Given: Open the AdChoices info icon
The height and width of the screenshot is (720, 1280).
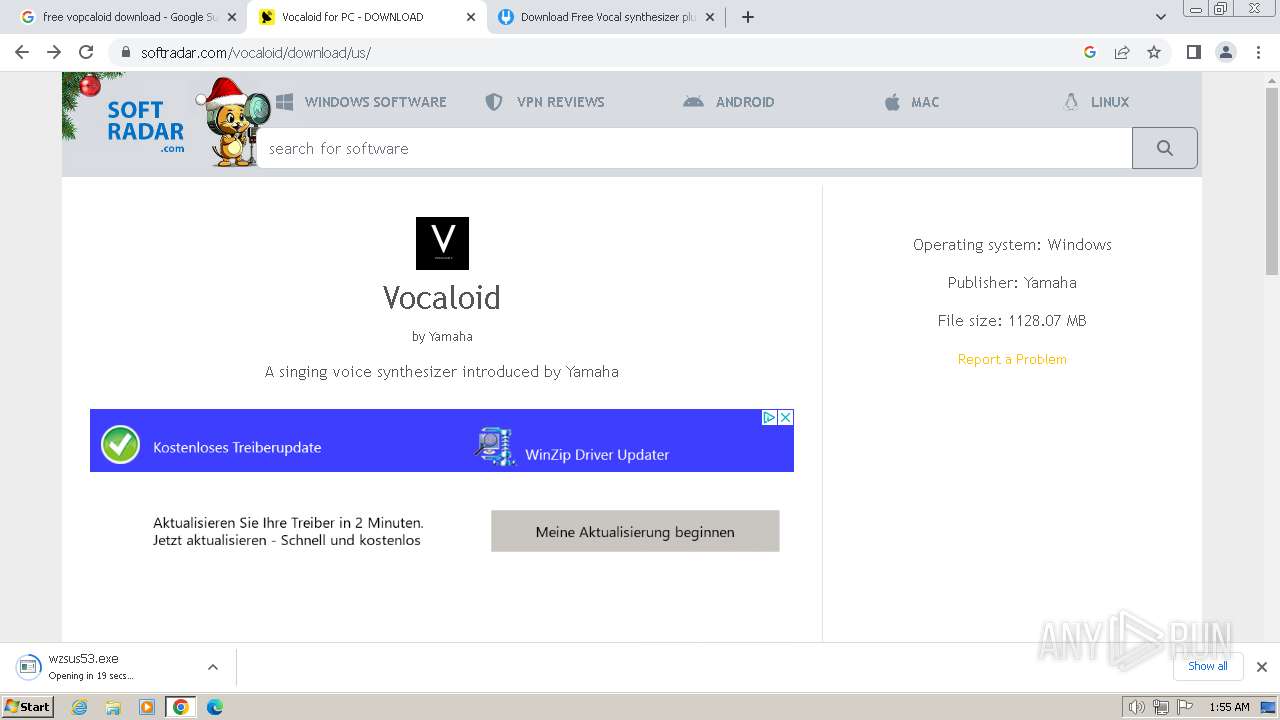Looking at the screenshot, I should point(769,417).
